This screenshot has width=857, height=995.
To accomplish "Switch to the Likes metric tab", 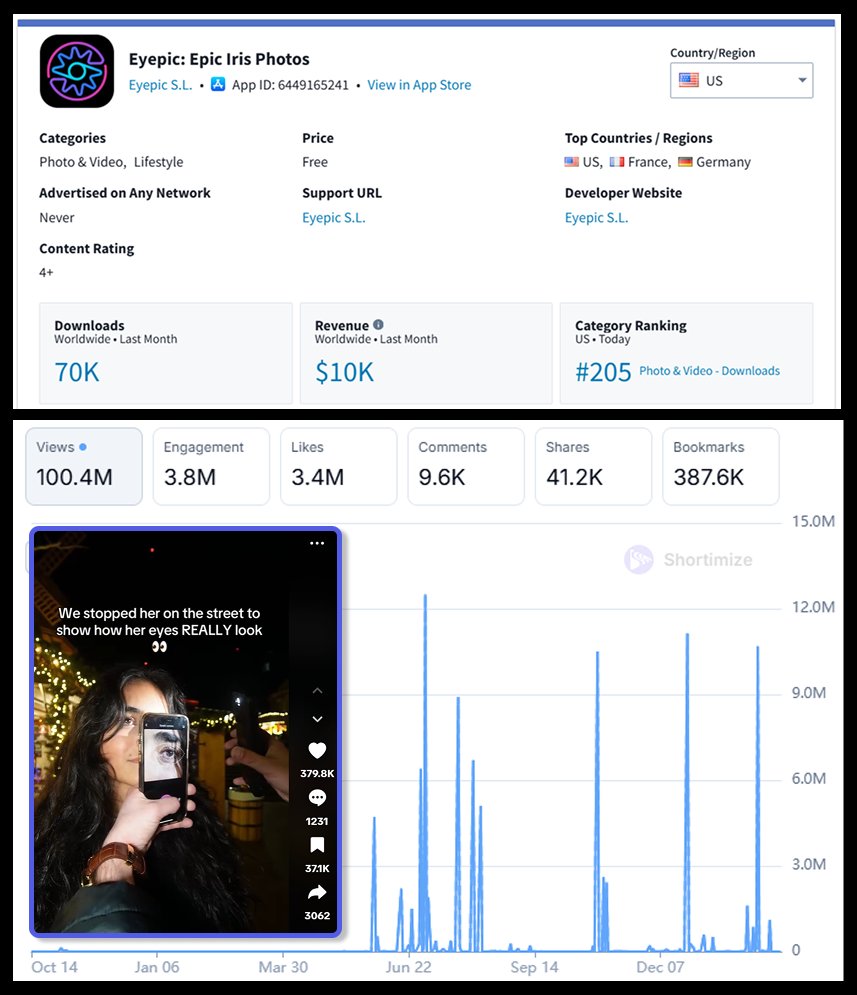I will pos(338,466).
